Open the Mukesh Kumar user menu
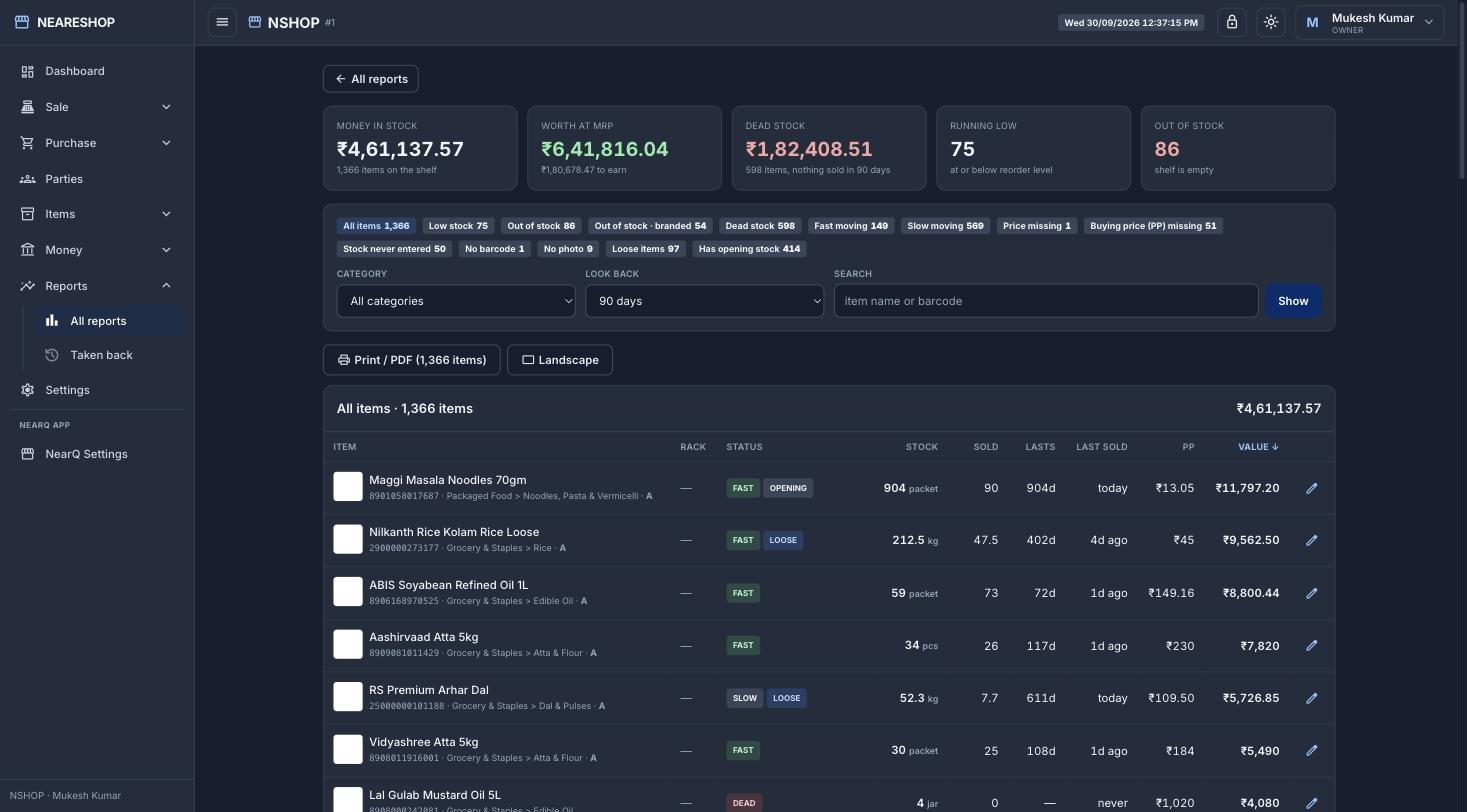1467x812 pixels. 1369,22
